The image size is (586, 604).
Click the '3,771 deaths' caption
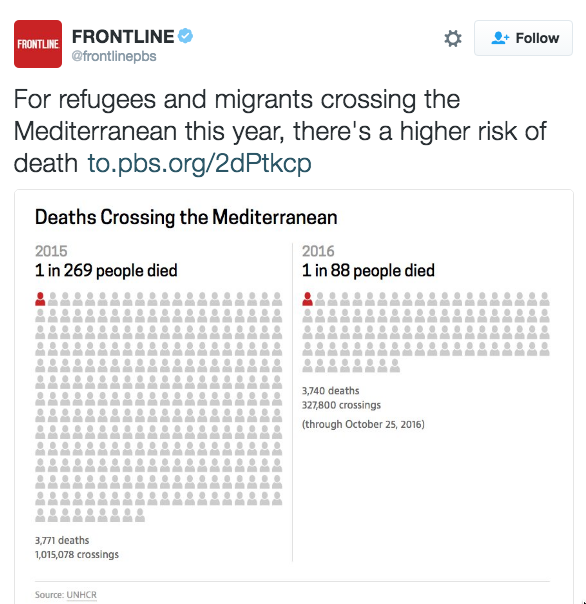tap(62, 540)
